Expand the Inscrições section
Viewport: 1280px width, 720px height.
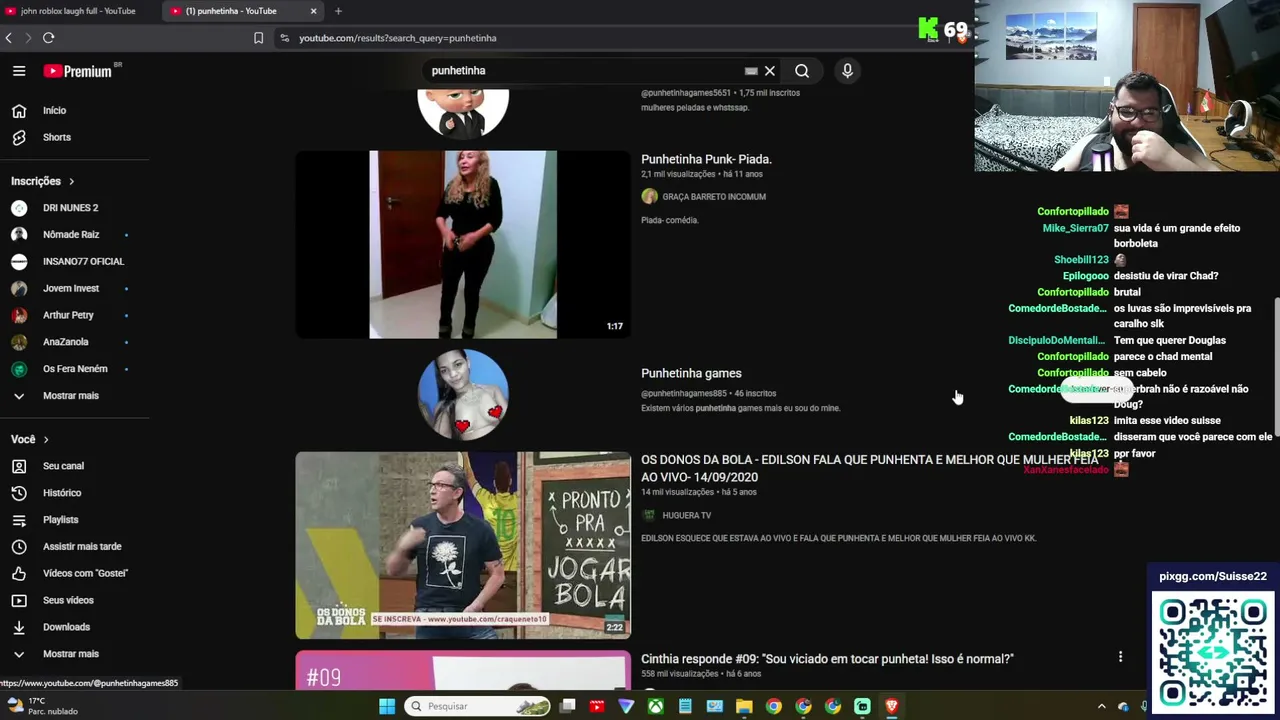pyautogui.click(x=43, y=181)
